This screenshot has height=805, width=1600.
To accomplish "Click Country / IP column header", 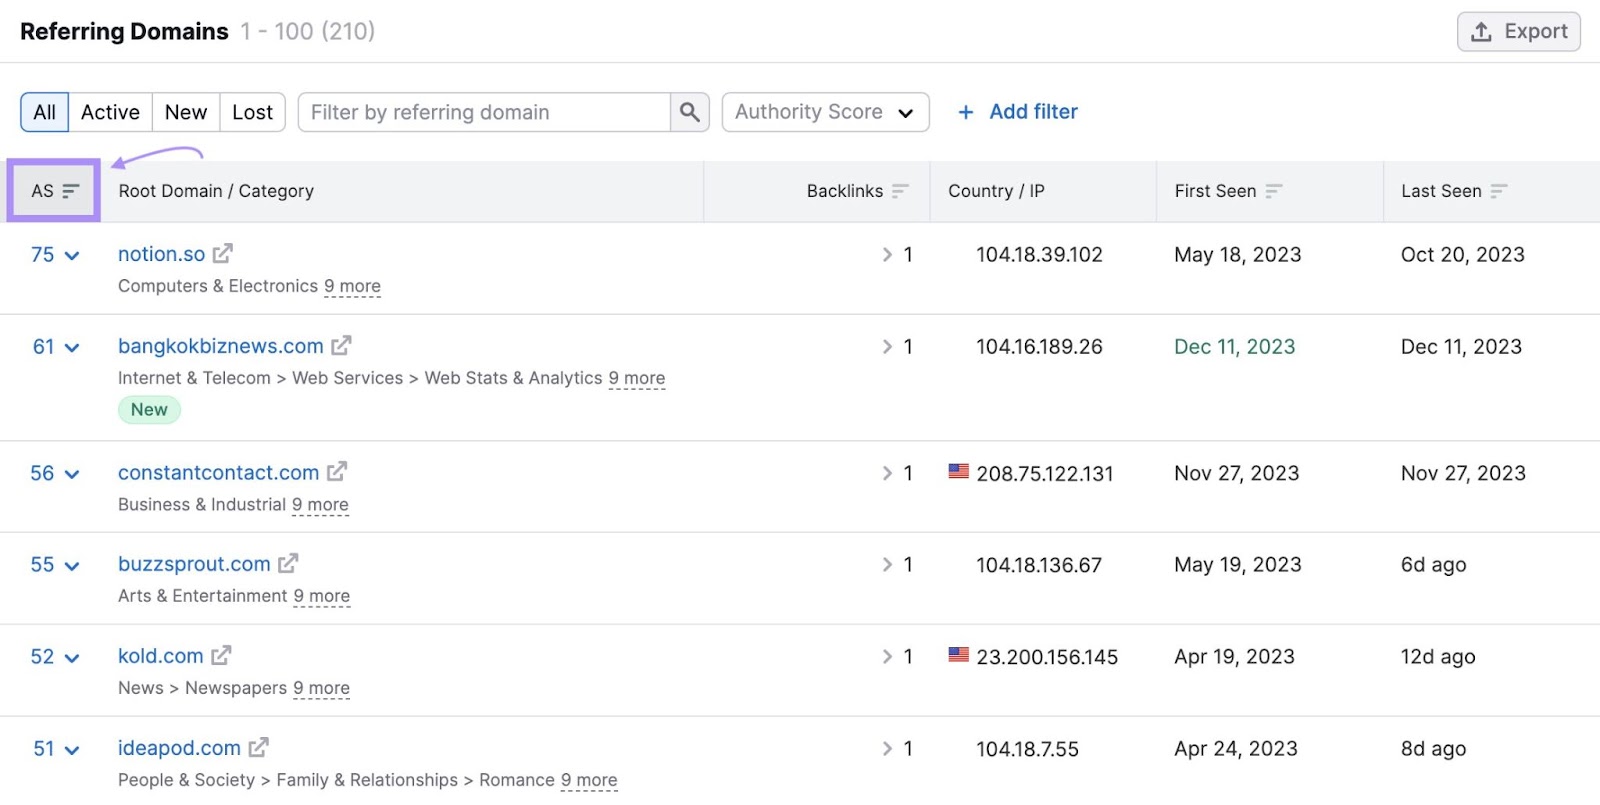I will 996,191.
